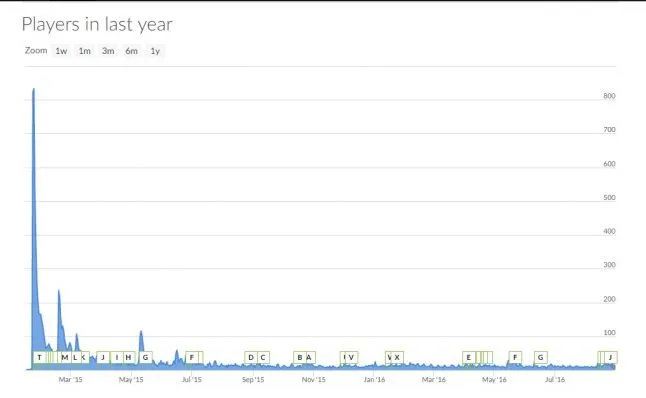Open the H event flag
The width and height of the screenshot is (646, 398).
pyautogui.click(x=128, y=357)
